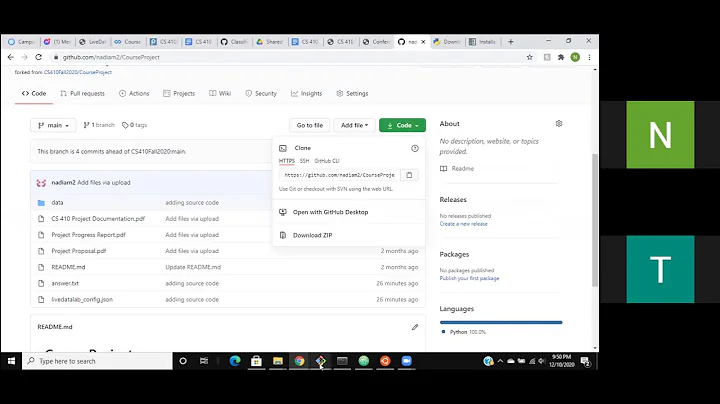The image size is (720, 404).
Task: View 0 tags link
Action: [135, 125]
